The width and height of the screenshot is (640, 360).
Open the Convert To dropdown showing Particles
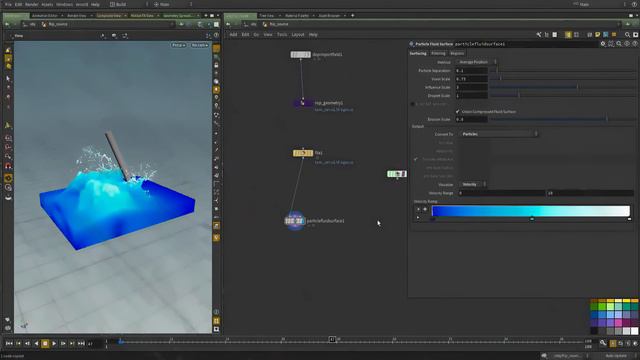[x=499, y=134]
